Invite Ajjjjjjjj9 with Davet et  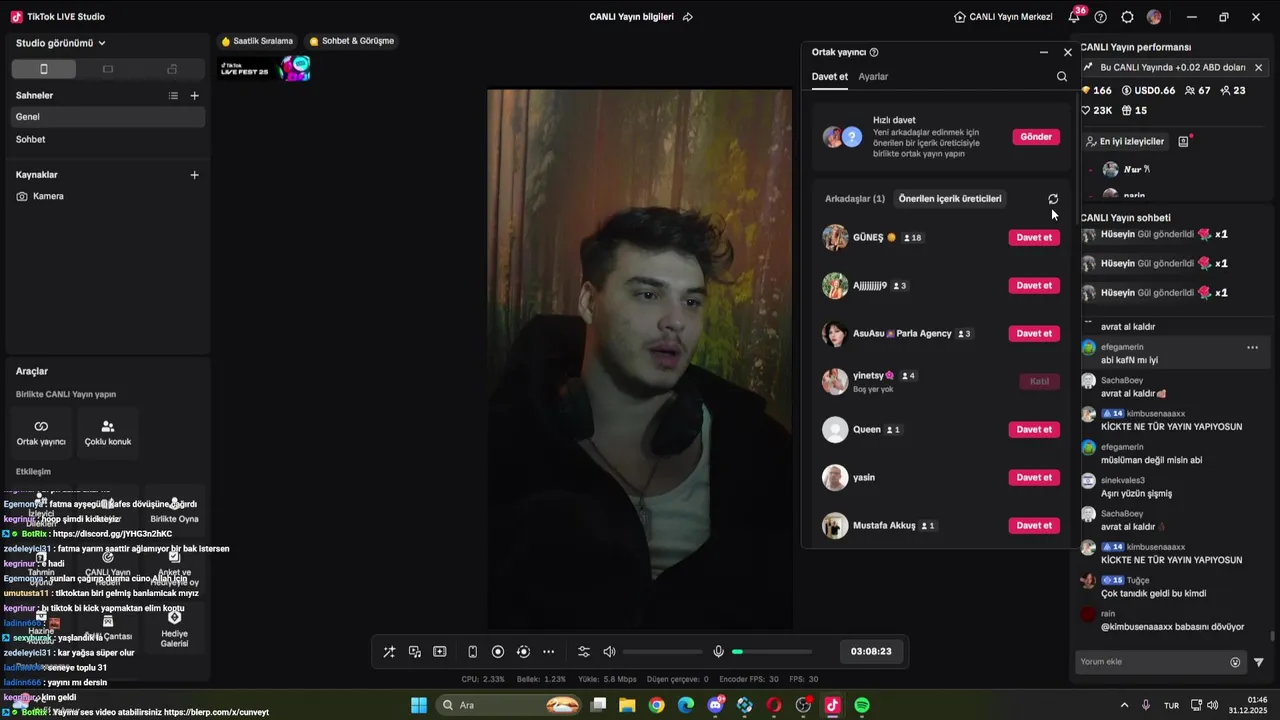(1034, 286)
